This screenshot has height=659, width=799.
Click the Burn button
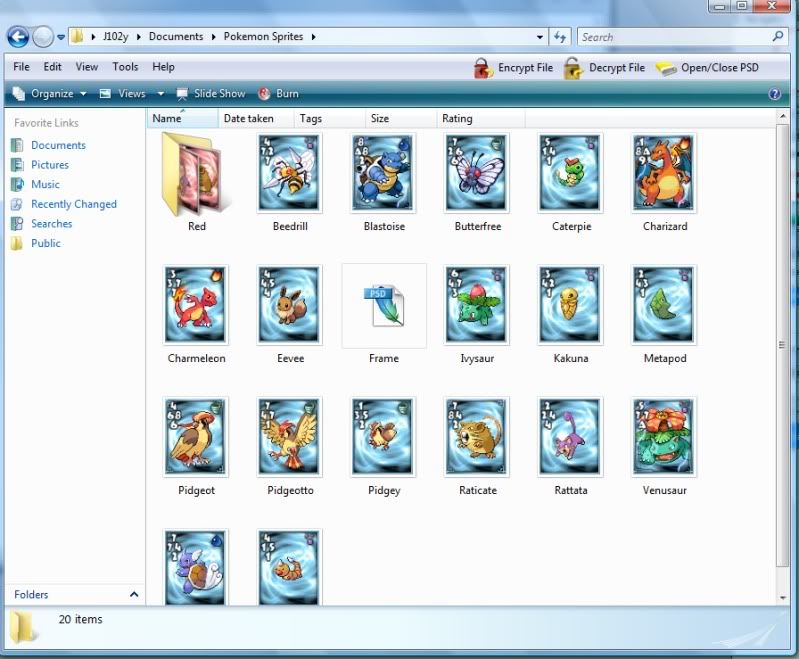coord(278,93)
